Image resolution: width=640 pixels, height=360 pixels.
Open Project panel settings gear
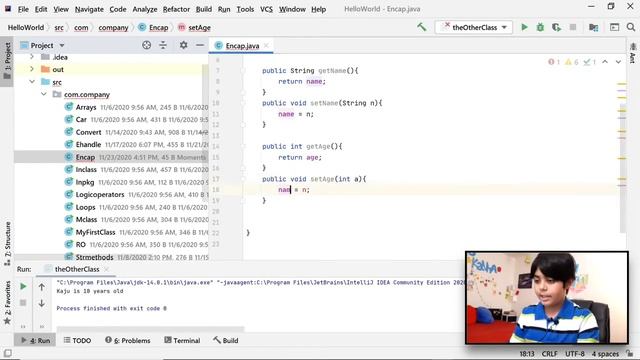pos(183,45)
